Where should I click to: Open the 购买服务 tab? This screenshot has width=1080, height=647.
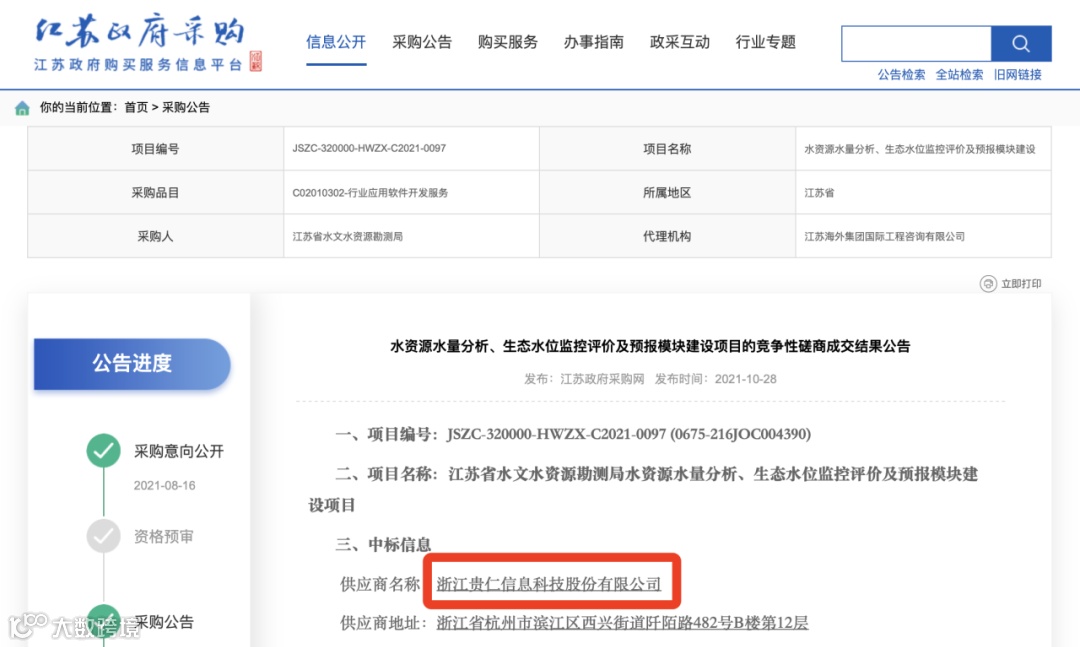pos(508,42)
